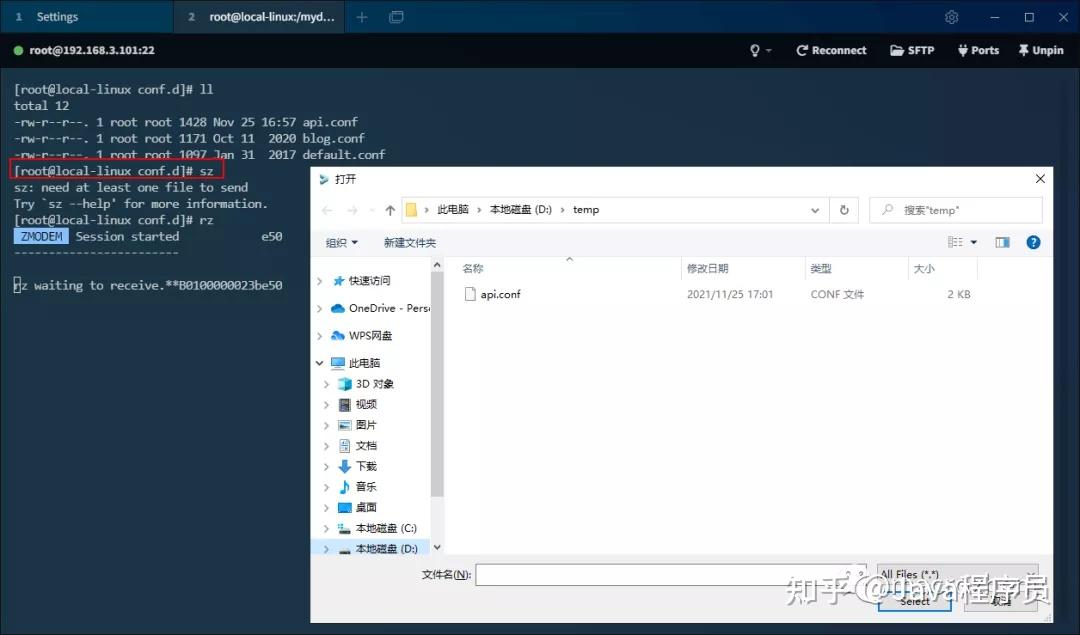Click the session tabs layout icon

[396, 17]
